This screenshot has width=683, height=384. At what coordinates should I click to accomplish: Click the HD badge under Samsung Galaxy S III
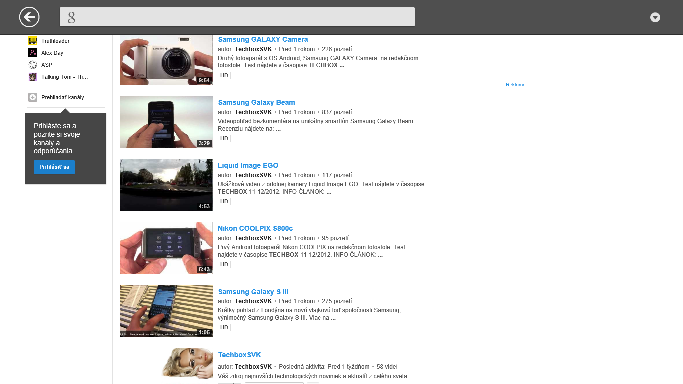tap(224, 327)
